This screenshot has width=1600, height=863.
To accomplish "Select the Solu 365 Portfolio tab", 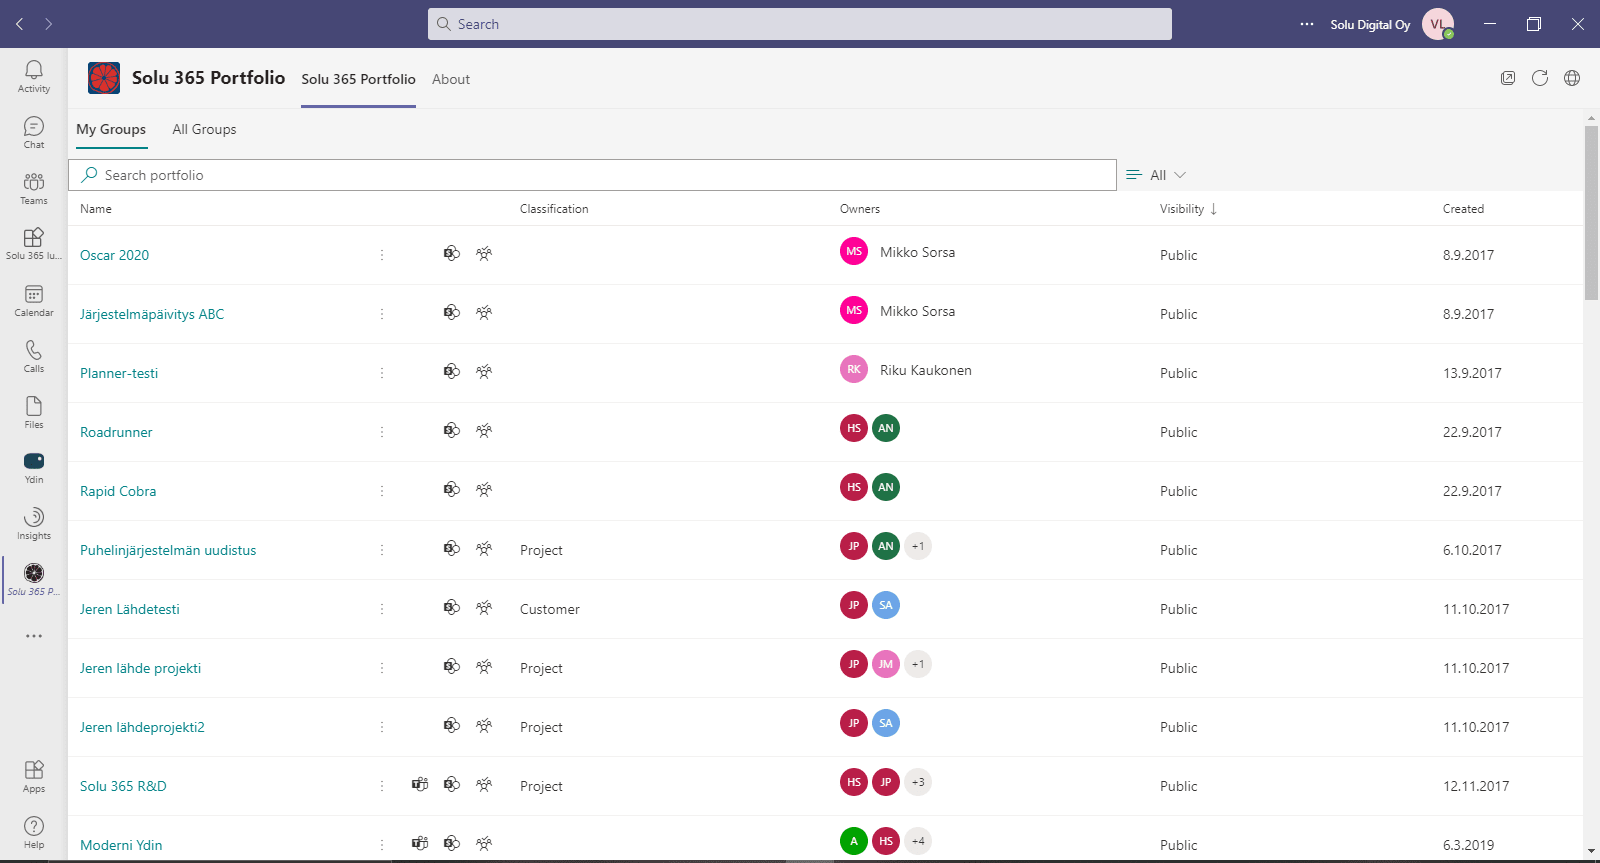I will (358, 79).
